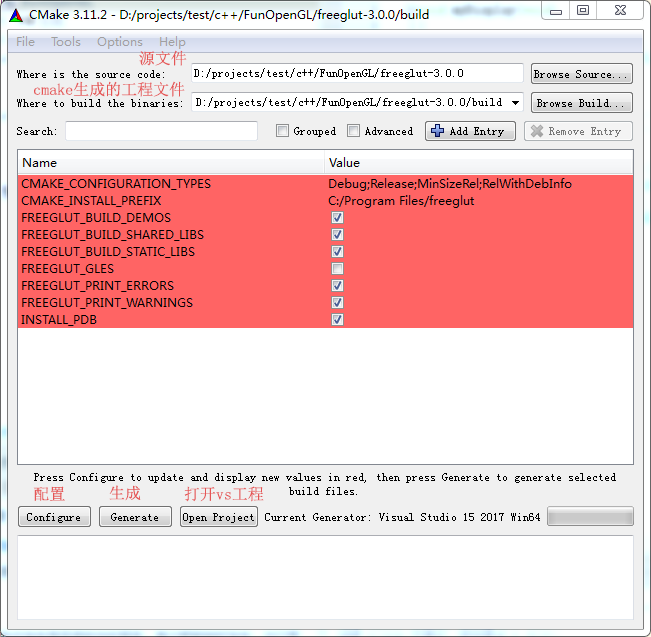Edit value C:/Program Files/freeglut

coord(401,201)
